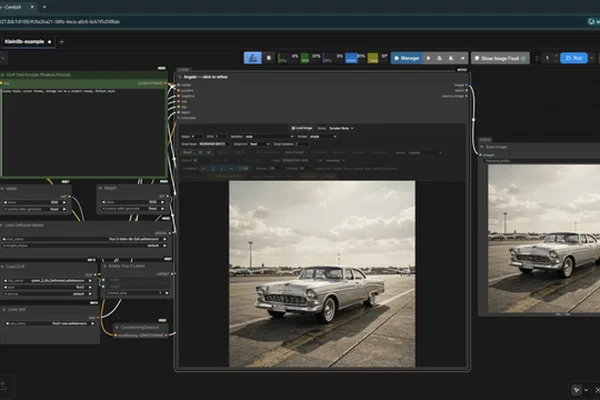Click the icon between the triangle and share arrow
The image size is (600, 400).
point(451,58)
